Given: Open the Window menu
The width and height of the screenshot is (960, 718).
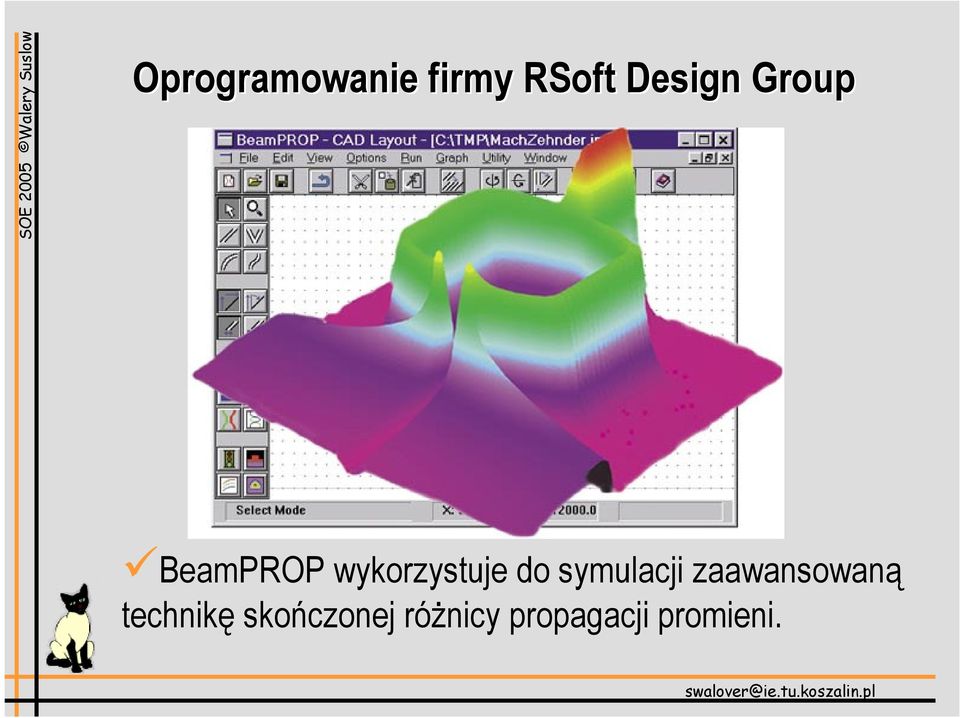Looking at the screenshot, I should pos(546,158).
